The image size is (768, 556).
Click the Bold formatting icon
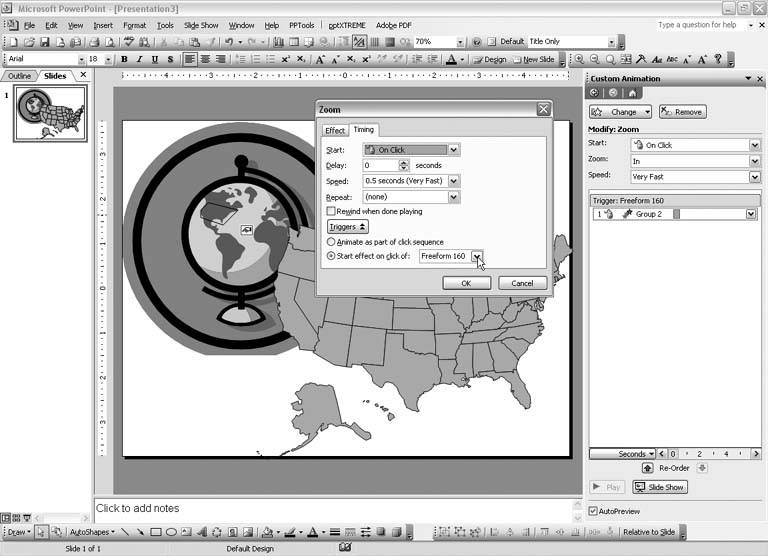coord(125,60)
